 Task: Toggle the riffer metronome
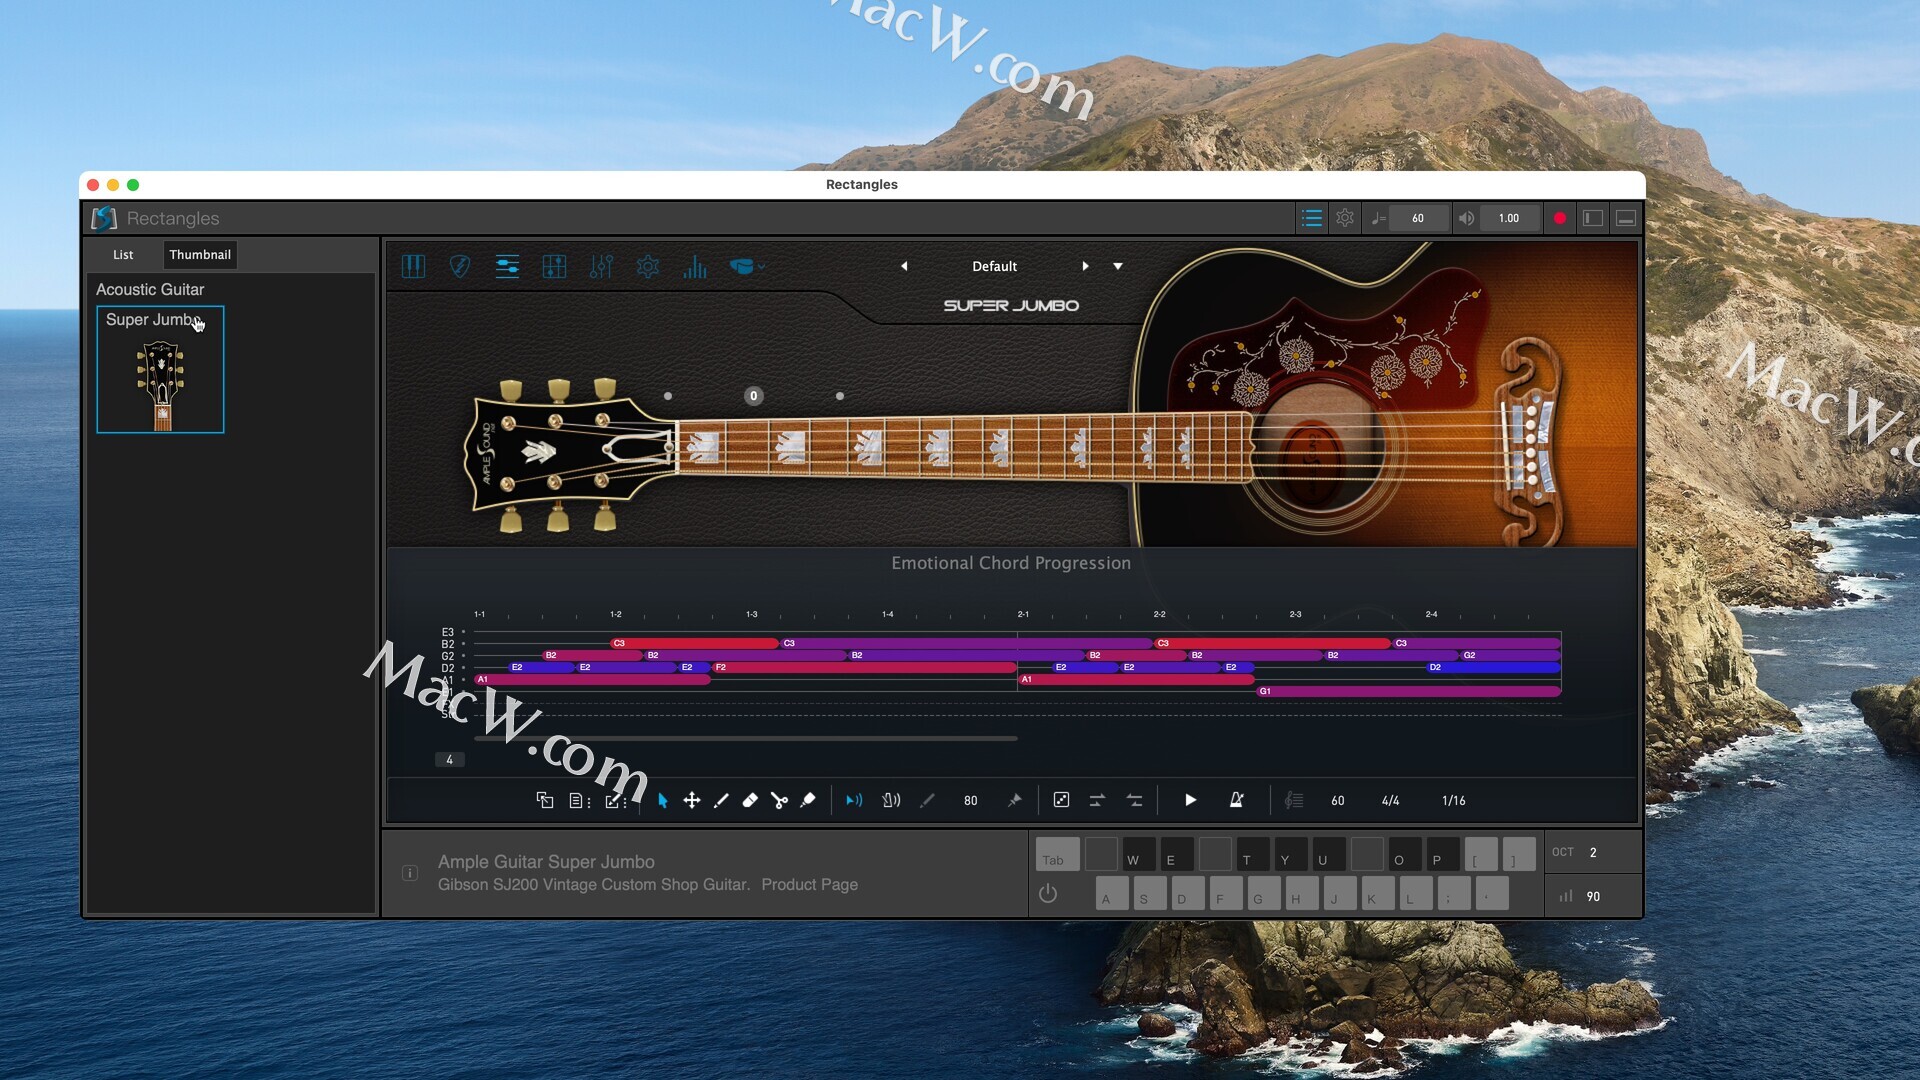point(1236,800)
